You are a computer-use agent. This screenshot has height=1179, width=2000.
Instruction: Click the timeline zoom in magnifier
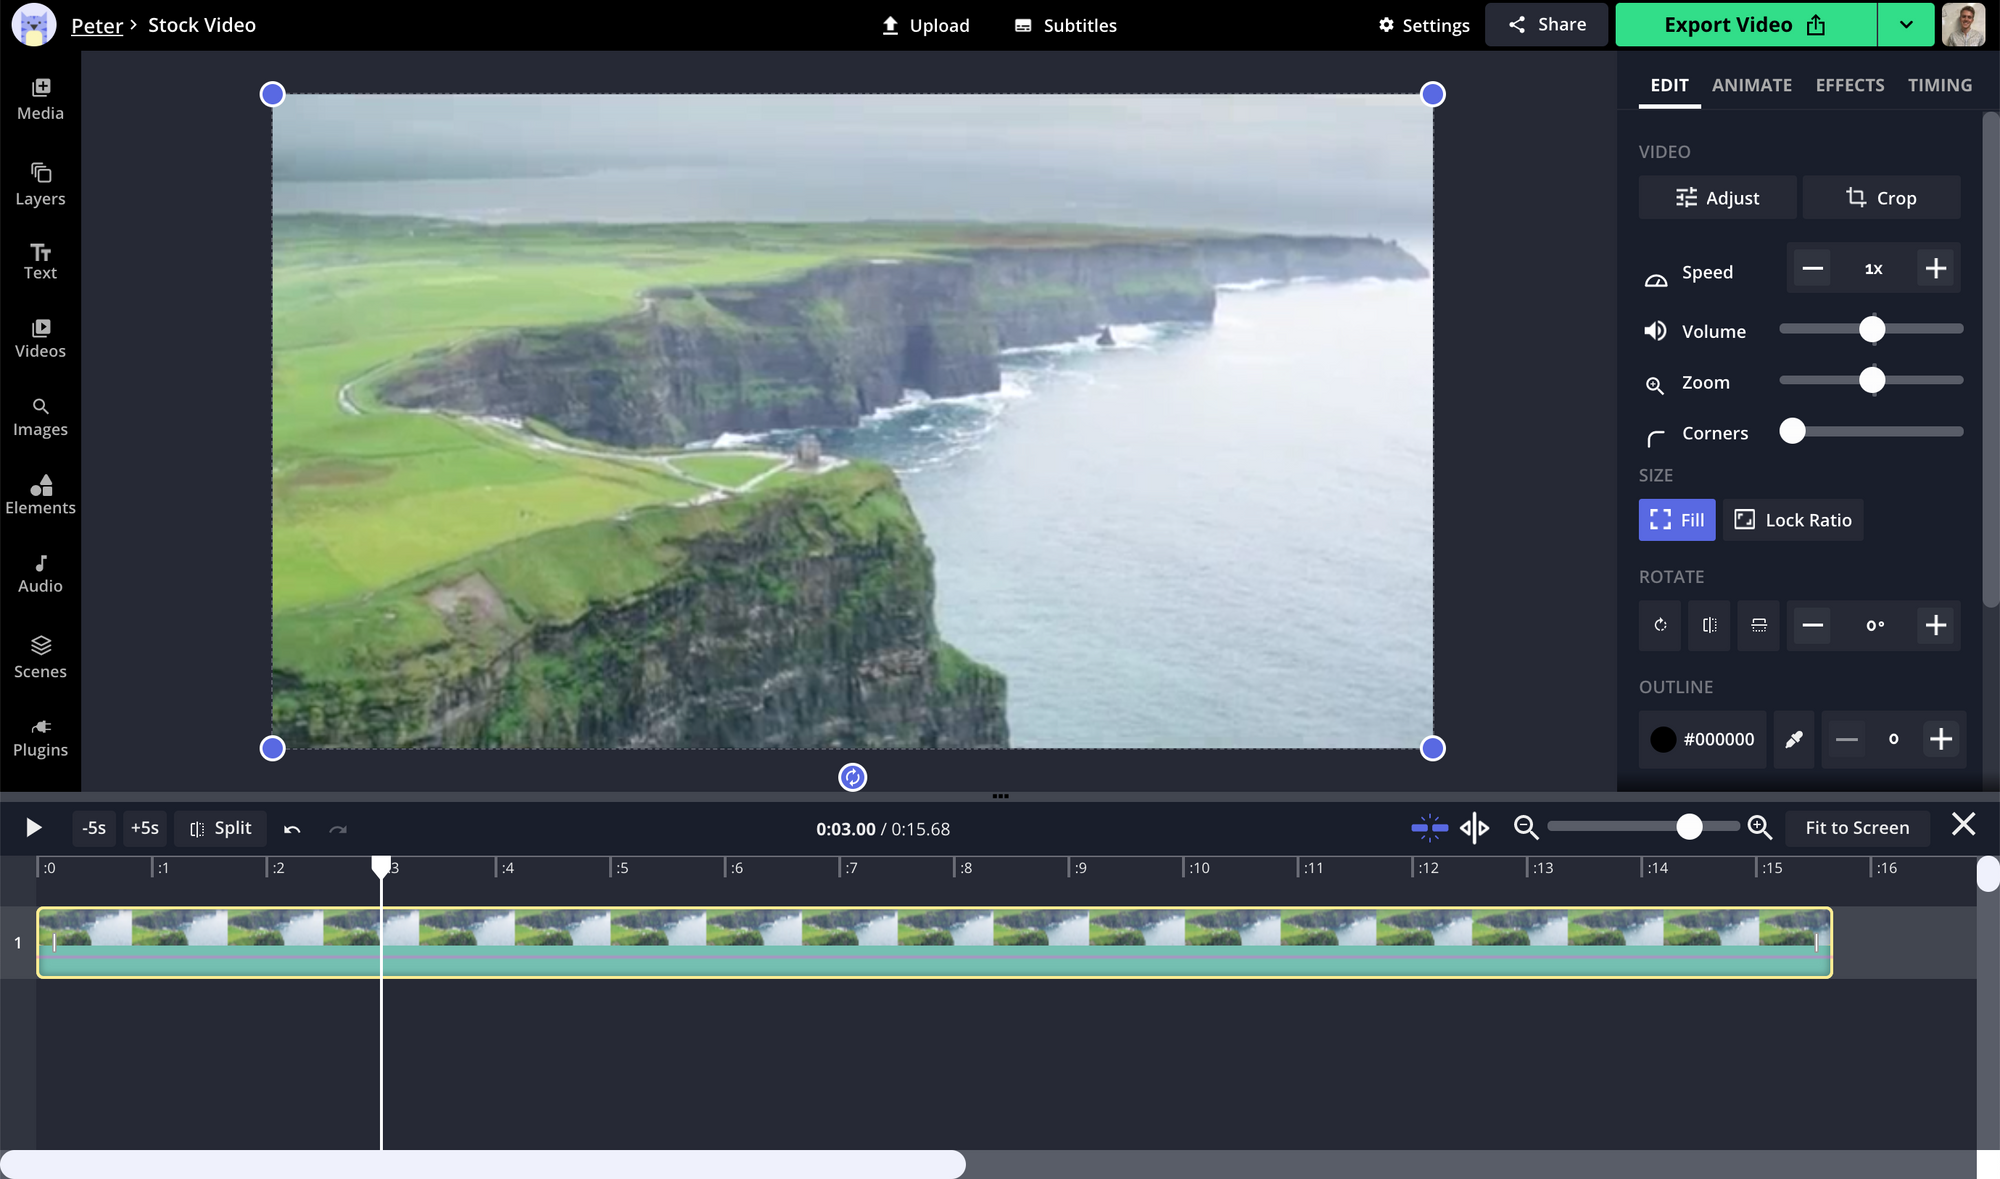[1760, 827]
